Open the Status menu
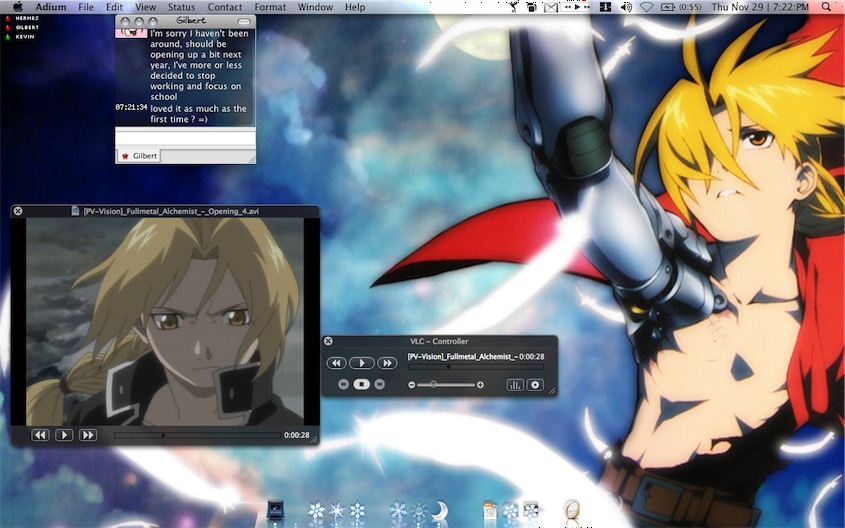This screenshot has height=528, width=845. pyautogui.click(x=181, y=7)
